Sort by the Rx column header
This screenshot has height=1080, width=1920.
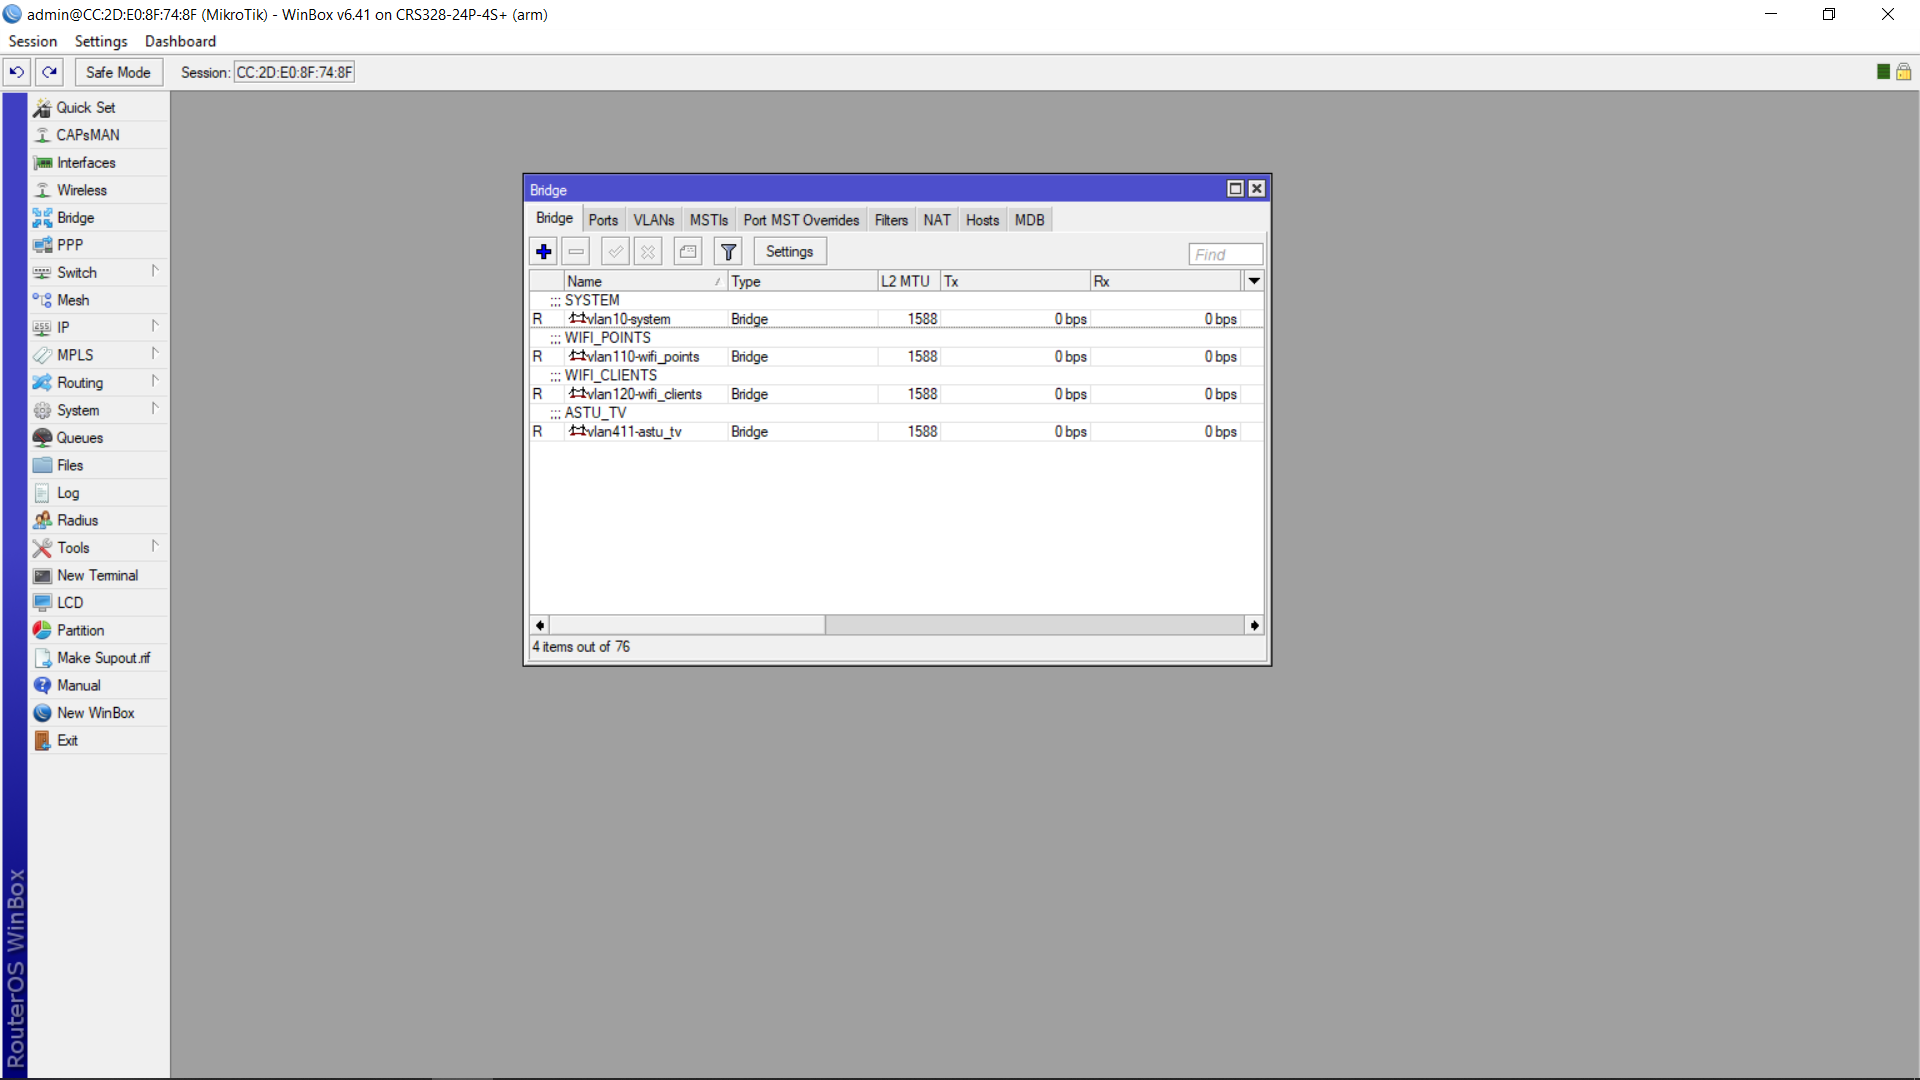pos(1166,281)
